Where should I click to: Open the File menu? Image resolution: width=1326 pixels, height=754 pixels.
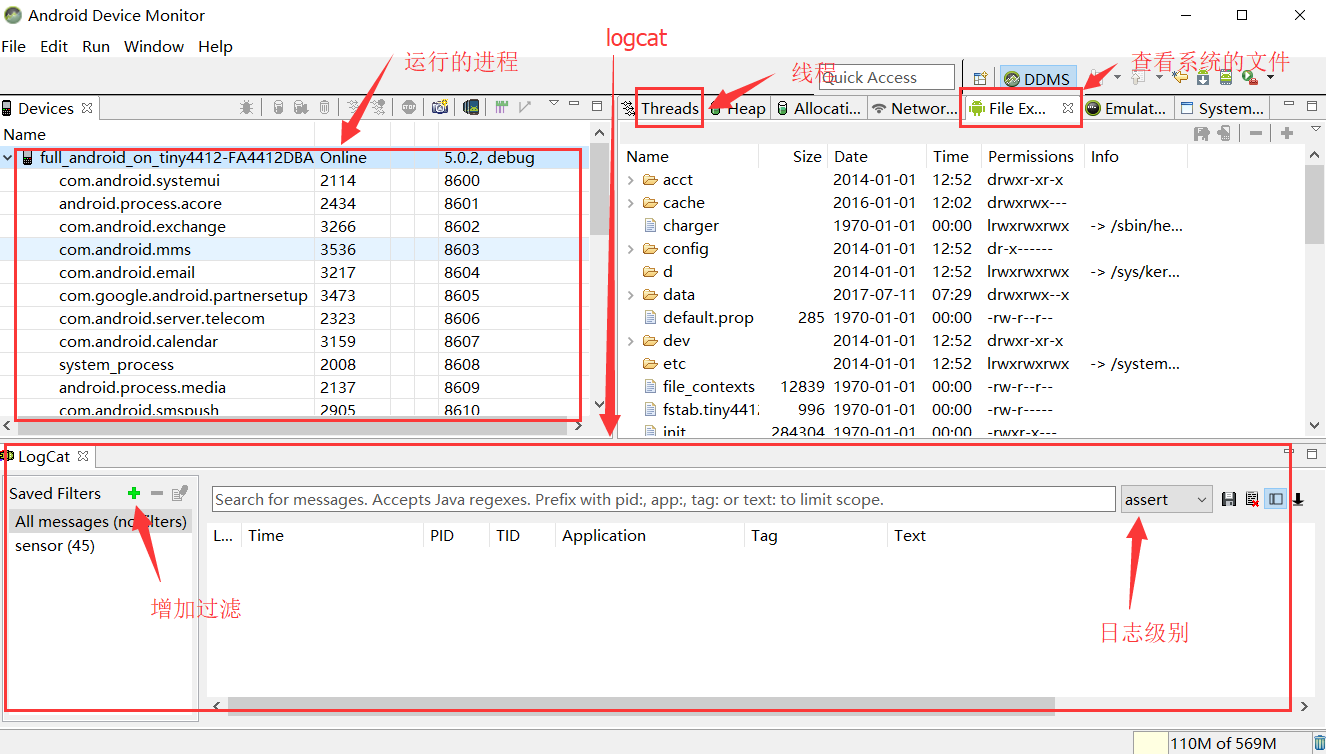click(14, 46)
